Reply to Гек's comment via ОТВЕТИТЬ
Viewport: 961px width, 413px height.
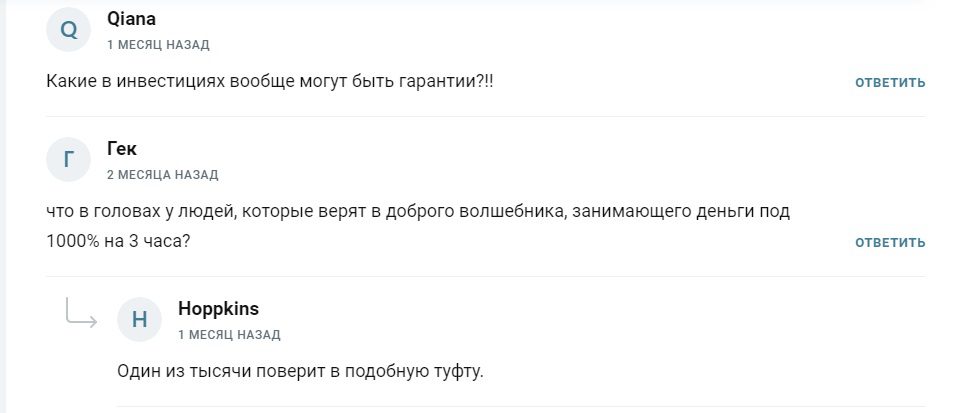[890, 242]
